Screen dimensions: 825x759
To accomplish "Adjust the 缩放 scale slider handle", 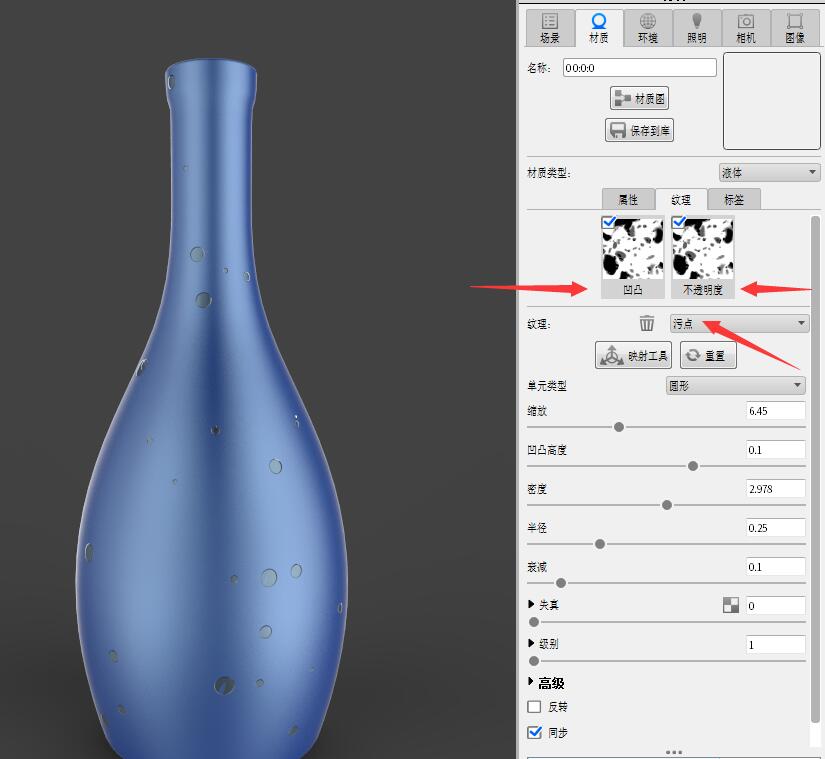I will tap(619, 427).
